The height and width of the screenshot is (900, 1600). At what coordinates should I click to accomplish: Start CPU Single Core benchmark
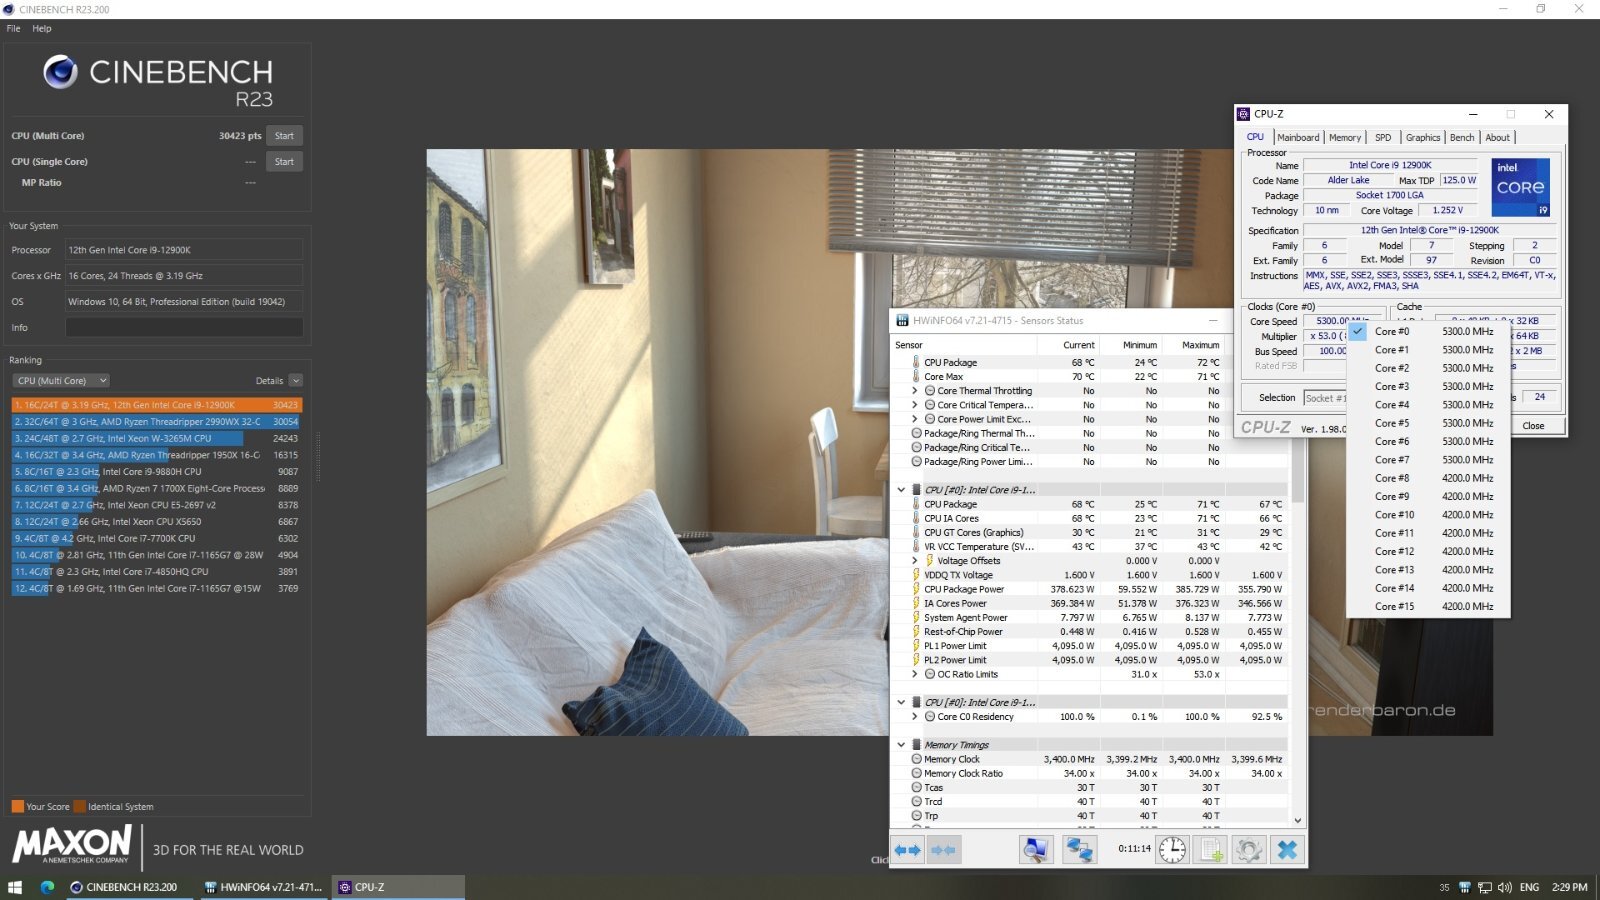point(284,161)
